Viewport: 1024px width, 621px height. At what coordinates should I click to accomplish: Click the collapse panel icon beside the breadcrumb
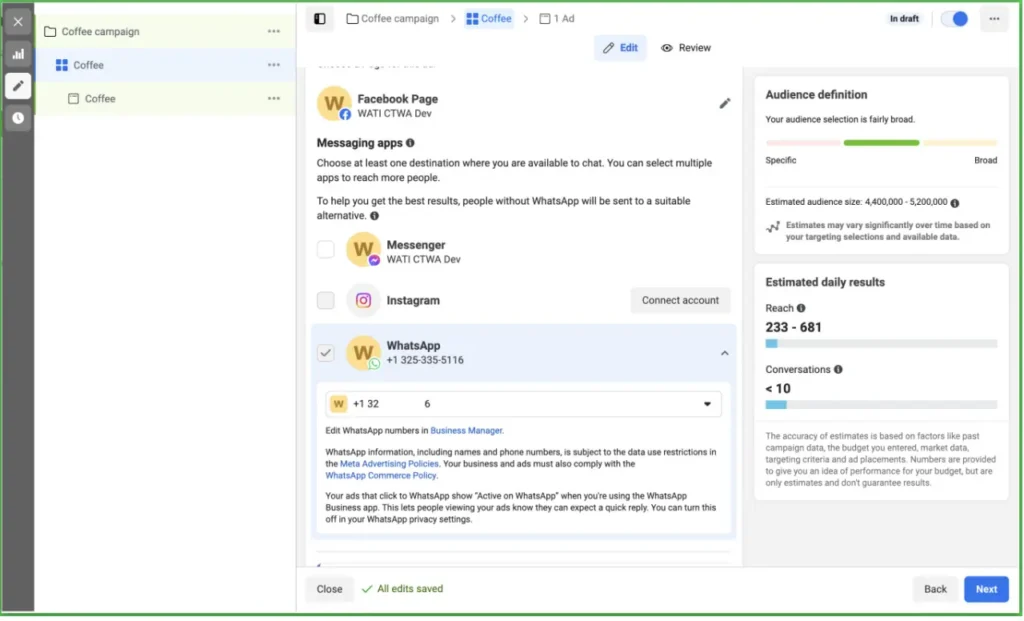pyautogui.click(x=320, y=18)
